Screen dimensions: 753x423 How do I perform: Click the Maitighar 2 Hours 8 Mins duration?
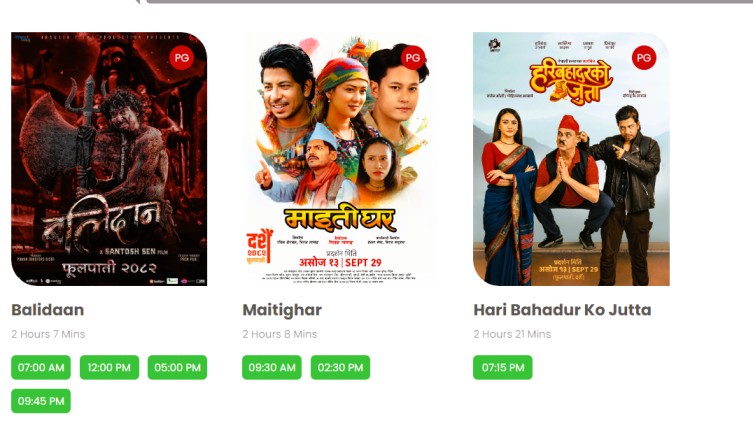click(x=279, y=334)
